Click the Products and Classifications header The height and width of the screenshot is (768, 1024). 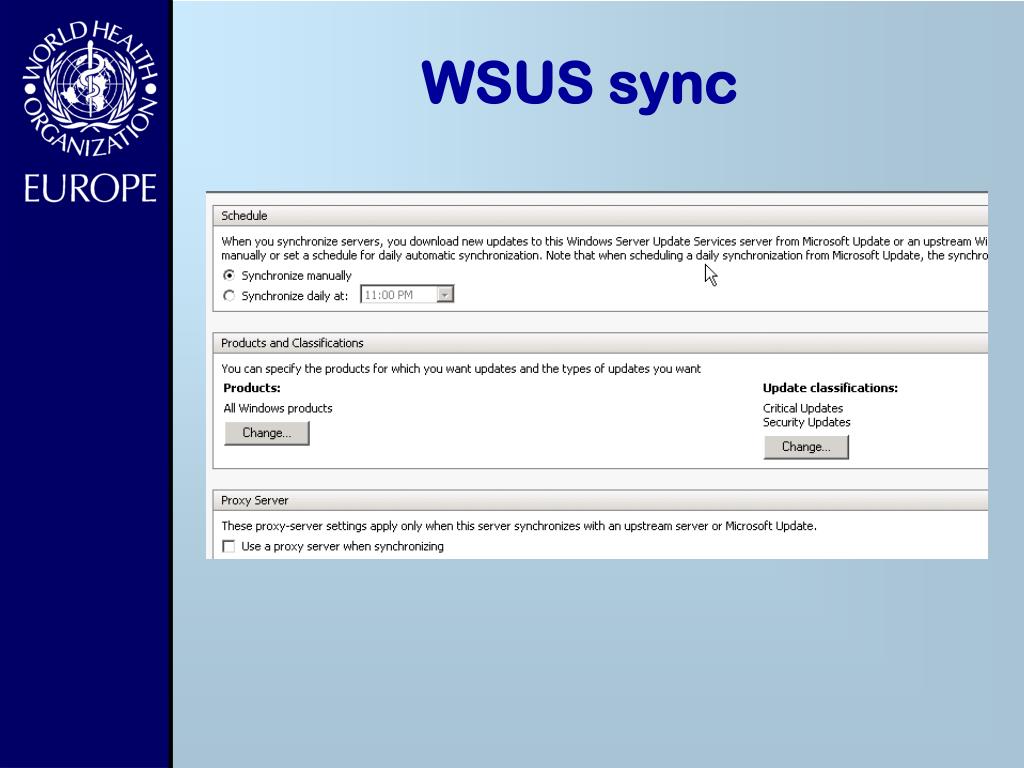click(x=600, y=343)
